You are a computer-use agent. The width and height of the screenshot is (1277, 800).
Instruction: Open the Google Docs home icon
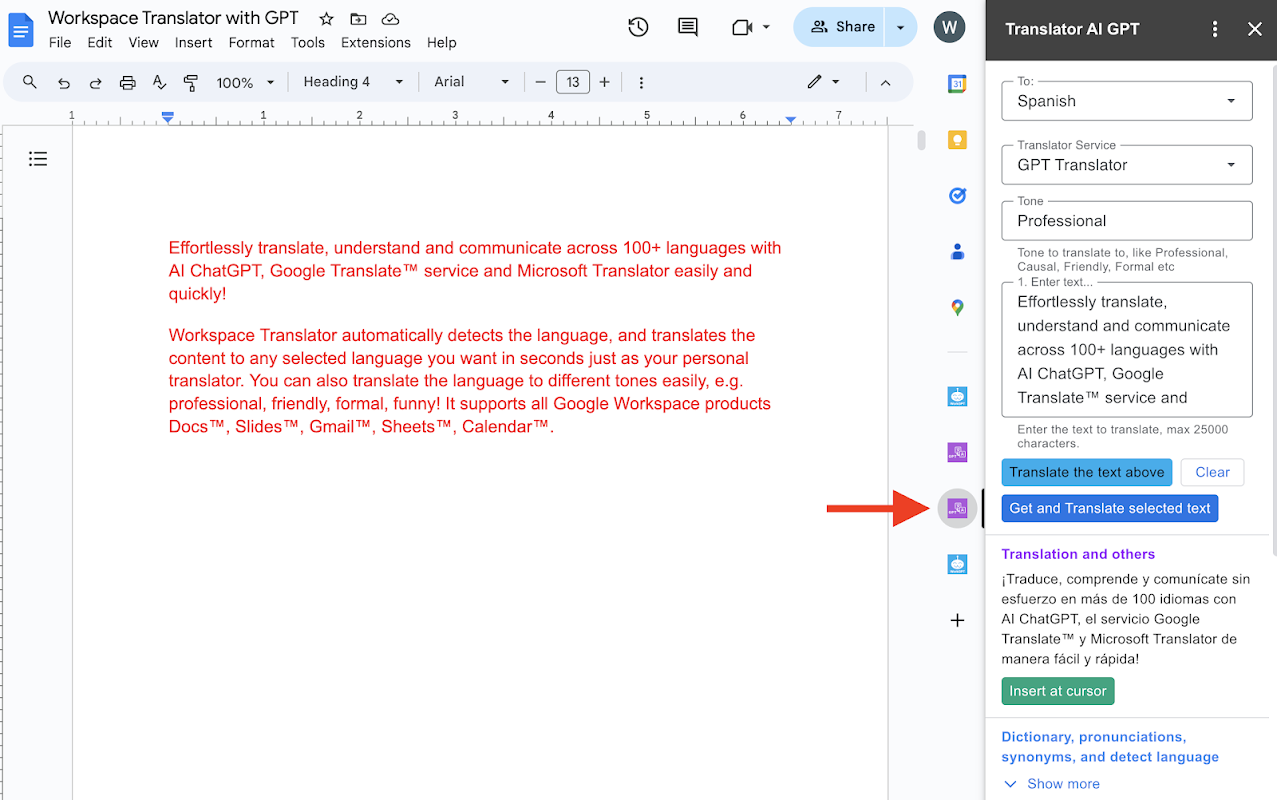pos(21,30)
